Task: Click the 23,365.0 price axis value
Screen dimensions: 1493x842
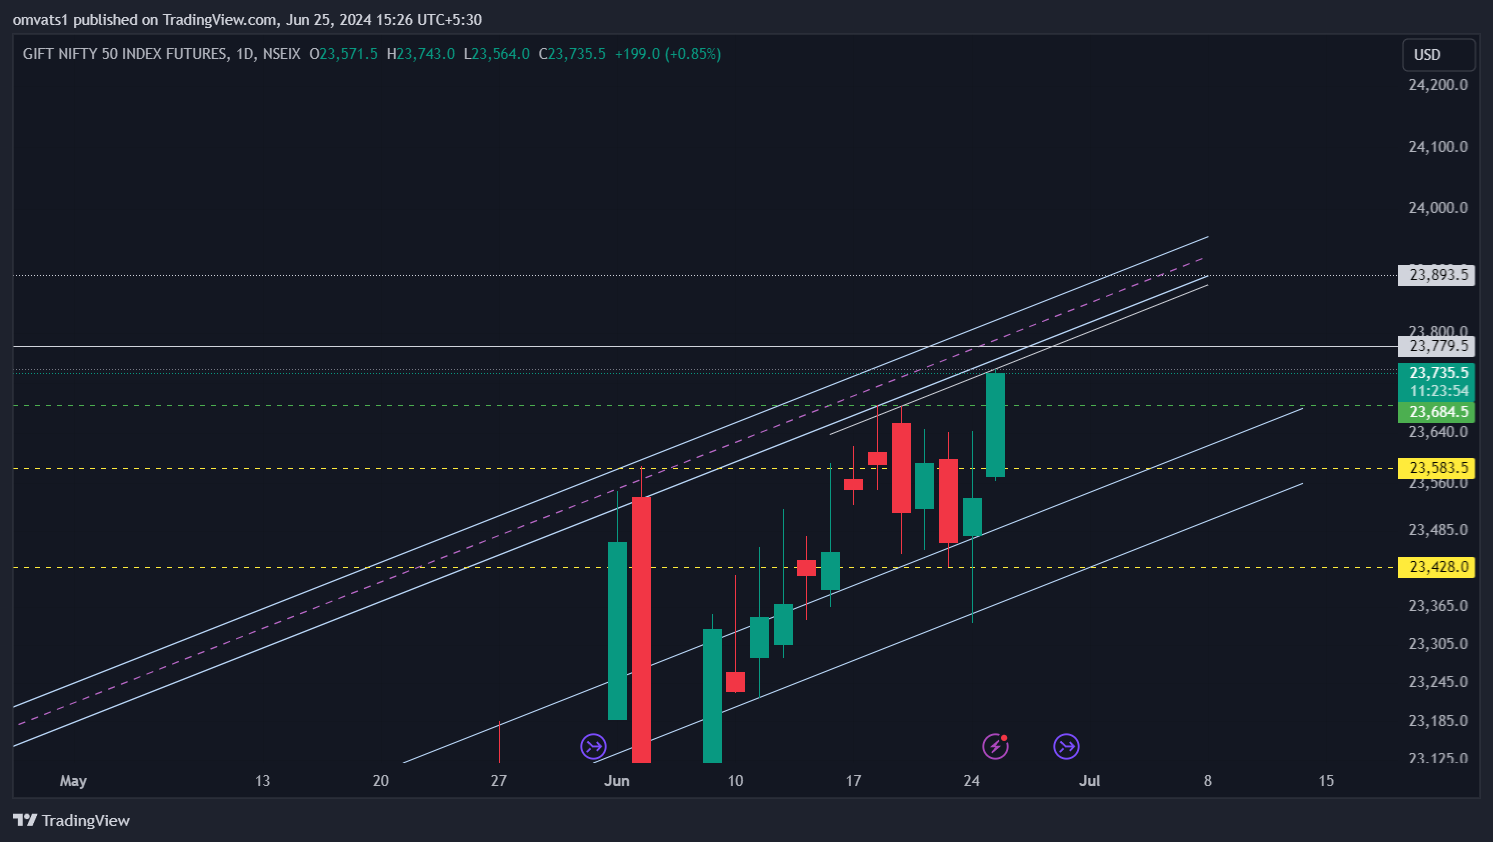Action: (x=1438, y=606)
